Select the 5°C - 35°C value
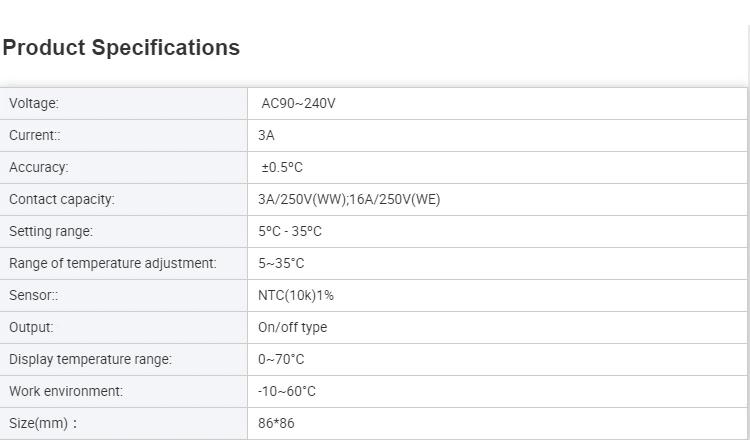This screenshot has width=750, height=440. pyautogui.click(x=290, y=231)
